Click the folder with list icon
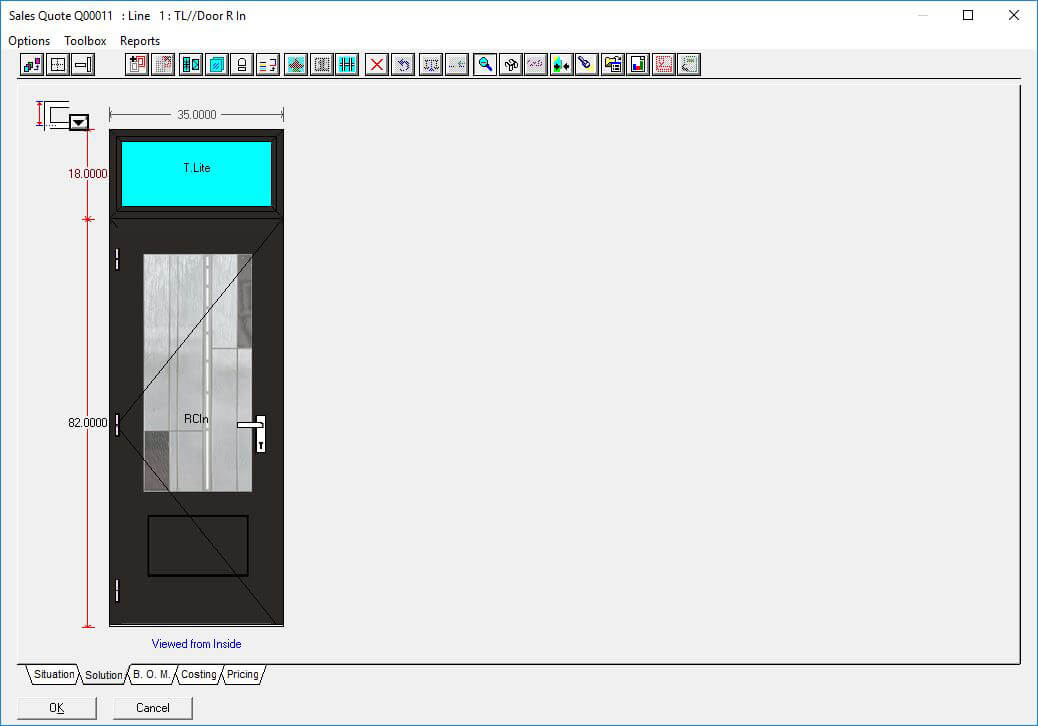1038x726 pixels. coord(612,65)
